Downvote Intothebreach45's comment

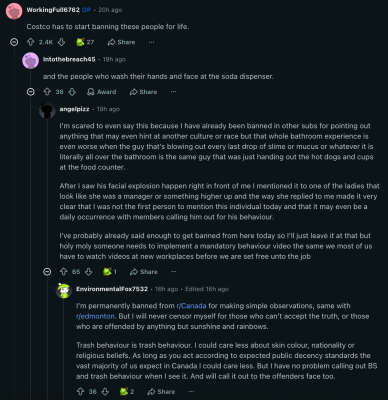pyautogui.click(x=72, y=92)
